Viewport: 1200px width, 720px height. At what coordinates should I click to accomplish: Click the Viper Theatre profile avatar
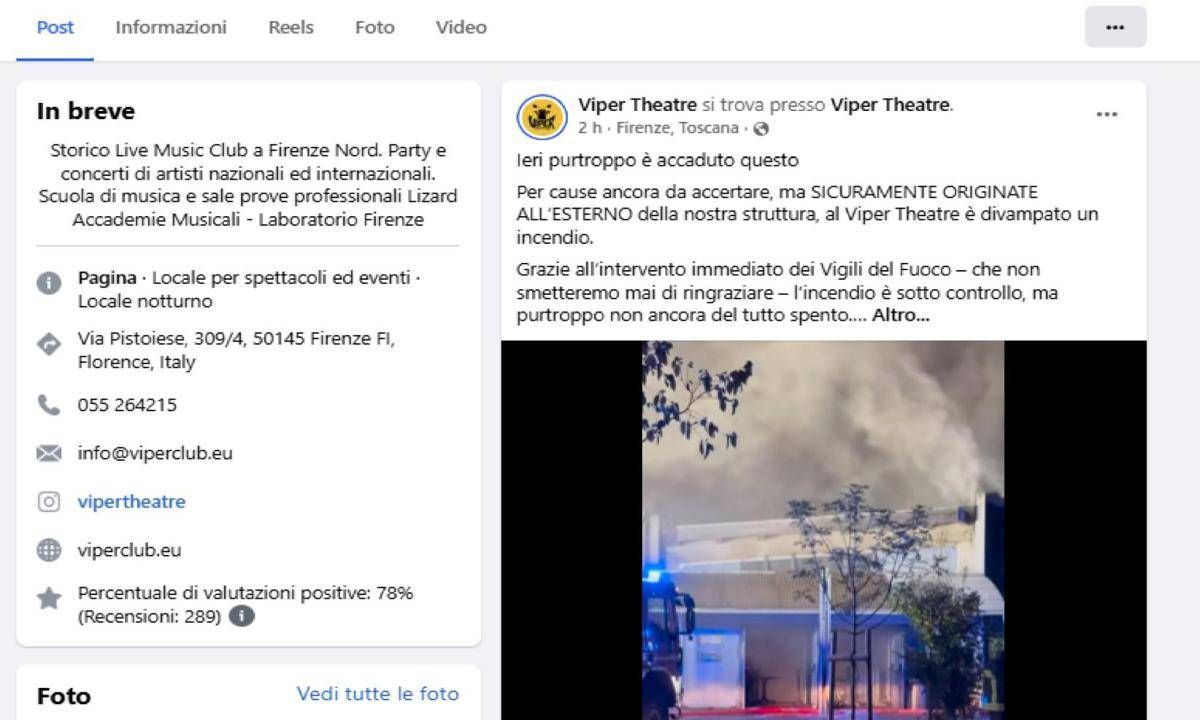point(542,117)
